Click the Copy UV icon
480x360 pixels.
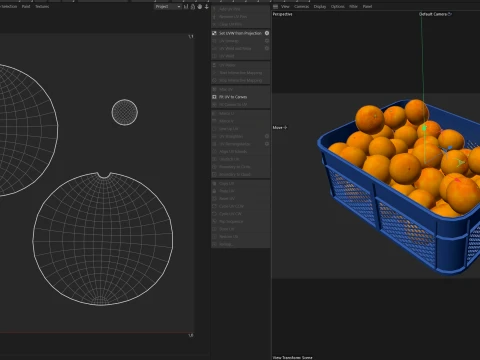pos(214,183)
